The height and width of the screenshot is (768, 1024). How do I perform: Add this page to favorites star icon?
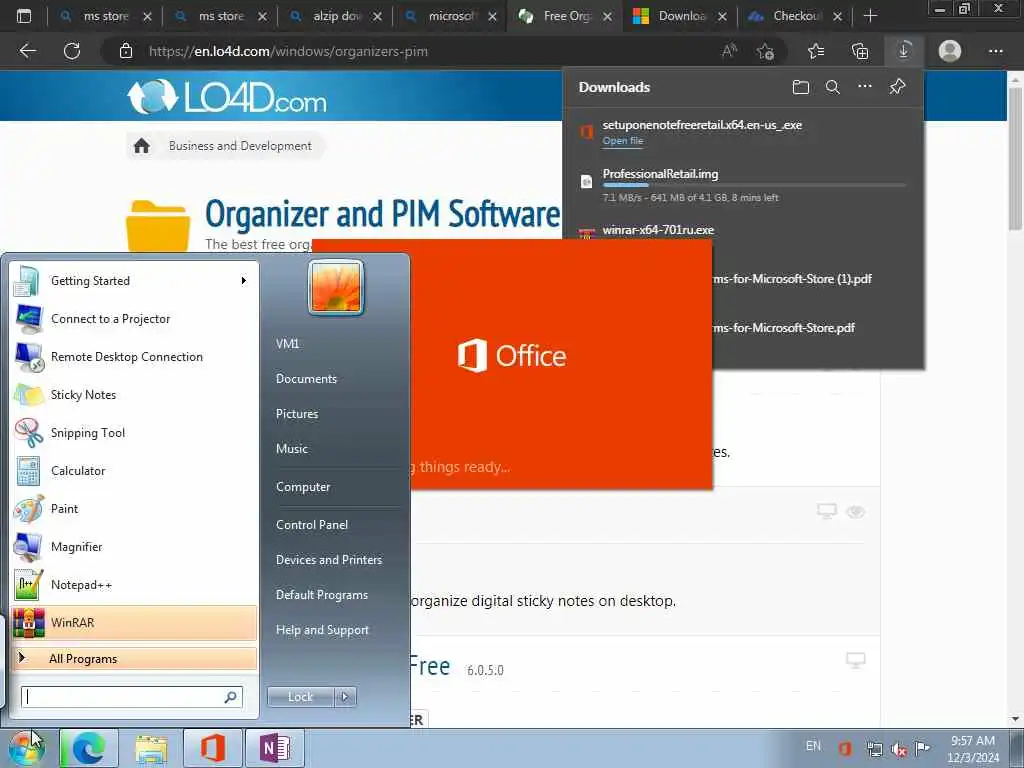pyautogui.click(x=765, y=51)
